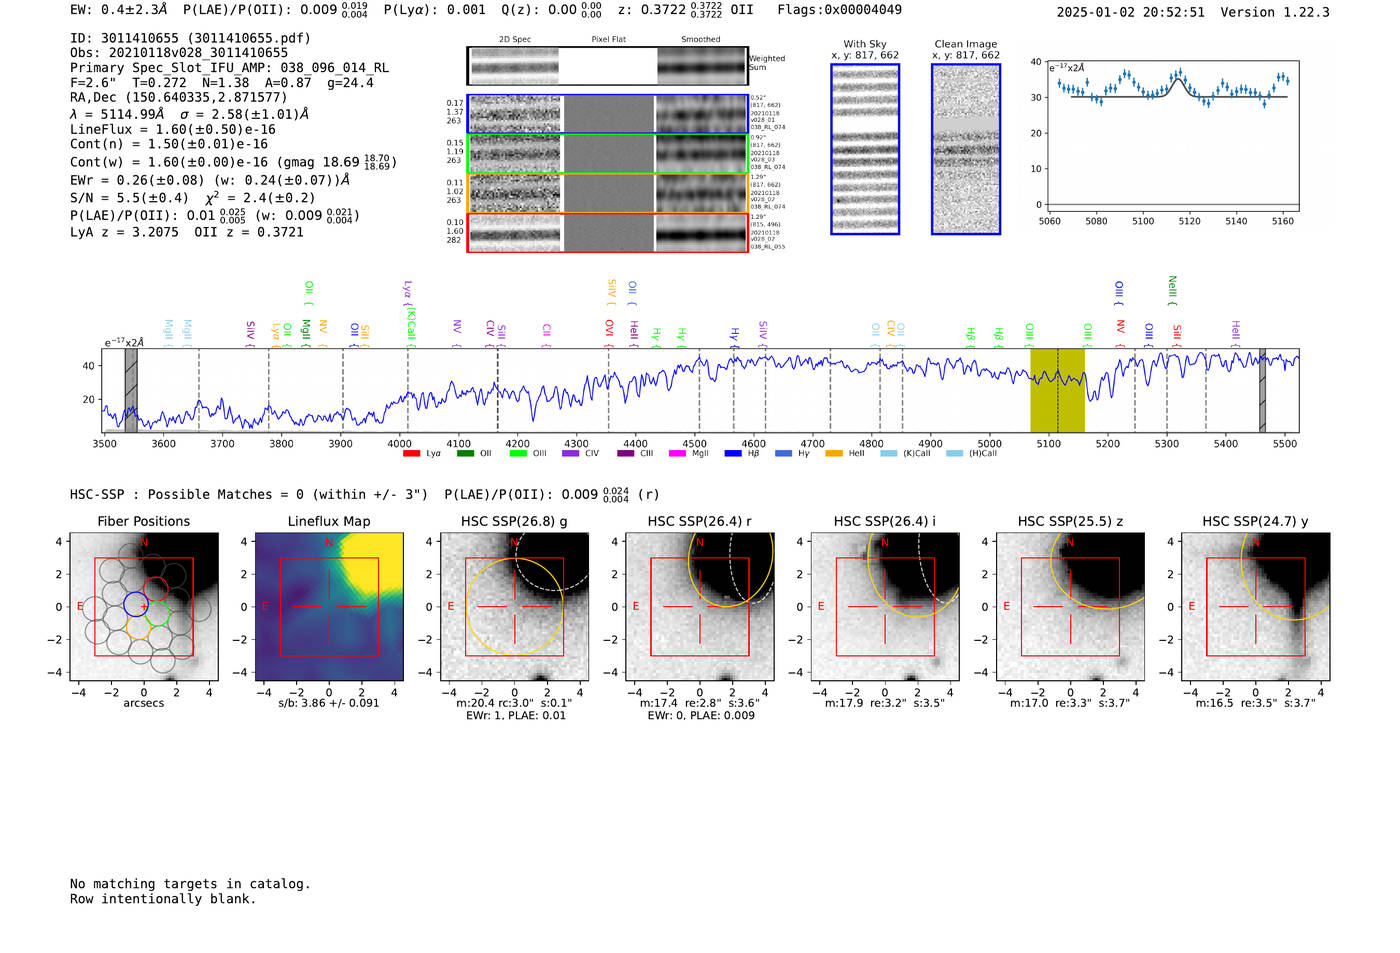This screenshot has width=1400, height=953.
Task: Click the CIII legend swatch
Action: coord(625,454)
